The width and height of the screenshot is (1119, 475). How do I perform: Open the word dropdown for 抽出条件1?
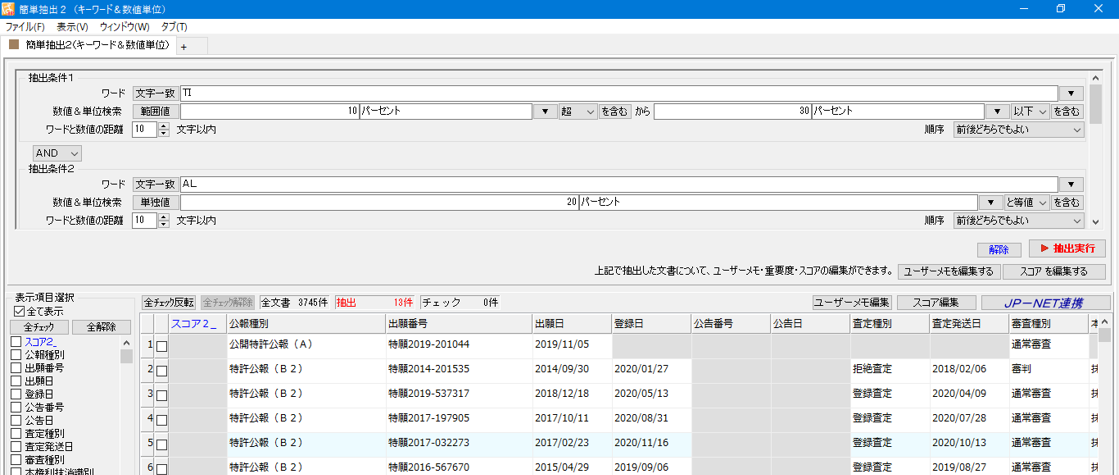(1070, 93)
